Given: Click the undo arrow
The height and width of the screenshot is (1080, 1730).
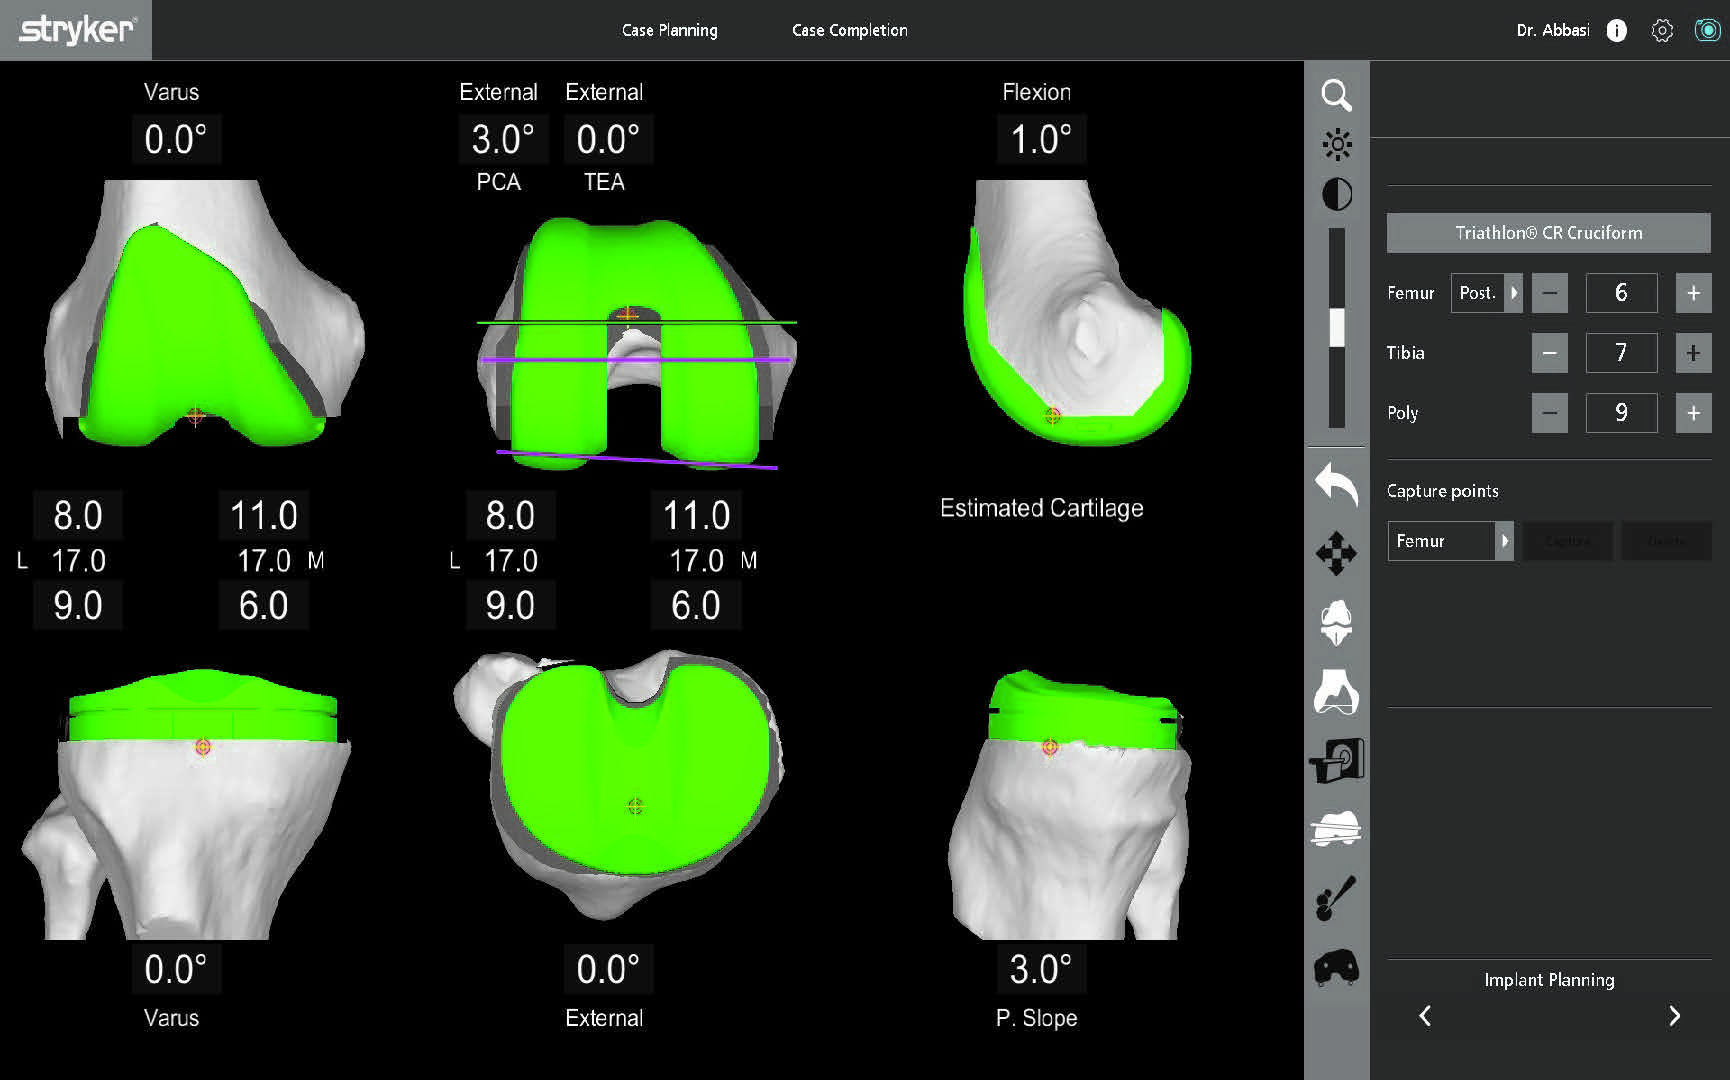Looking at the screenshot, I should (1337, 485).
